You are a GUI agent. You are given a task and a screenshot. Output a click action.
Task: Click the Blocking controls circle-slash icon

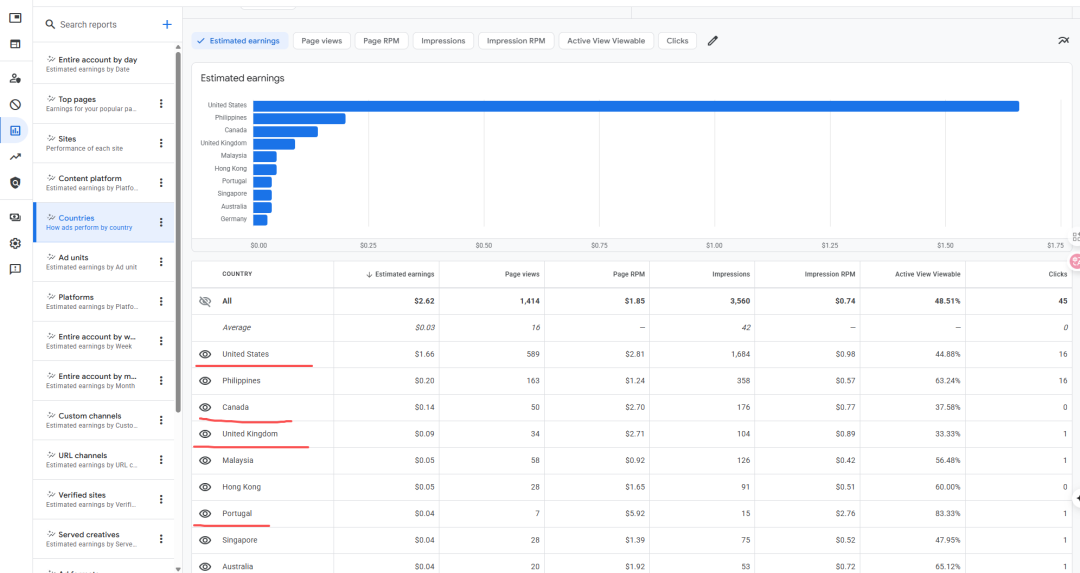click(15, 104)
